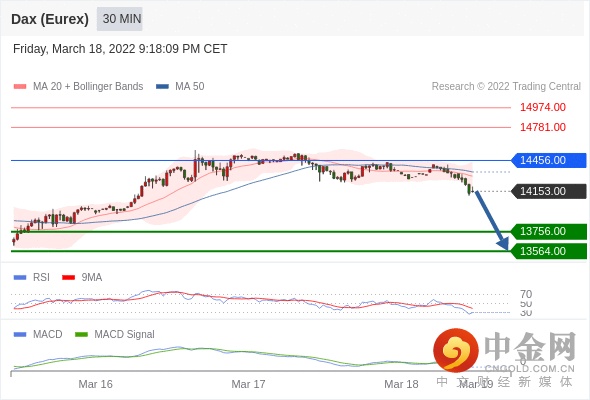The image size is (590, 400).
Task: Click the MA 20 + Bollinger Bands legend label
Action: [88, 87]
